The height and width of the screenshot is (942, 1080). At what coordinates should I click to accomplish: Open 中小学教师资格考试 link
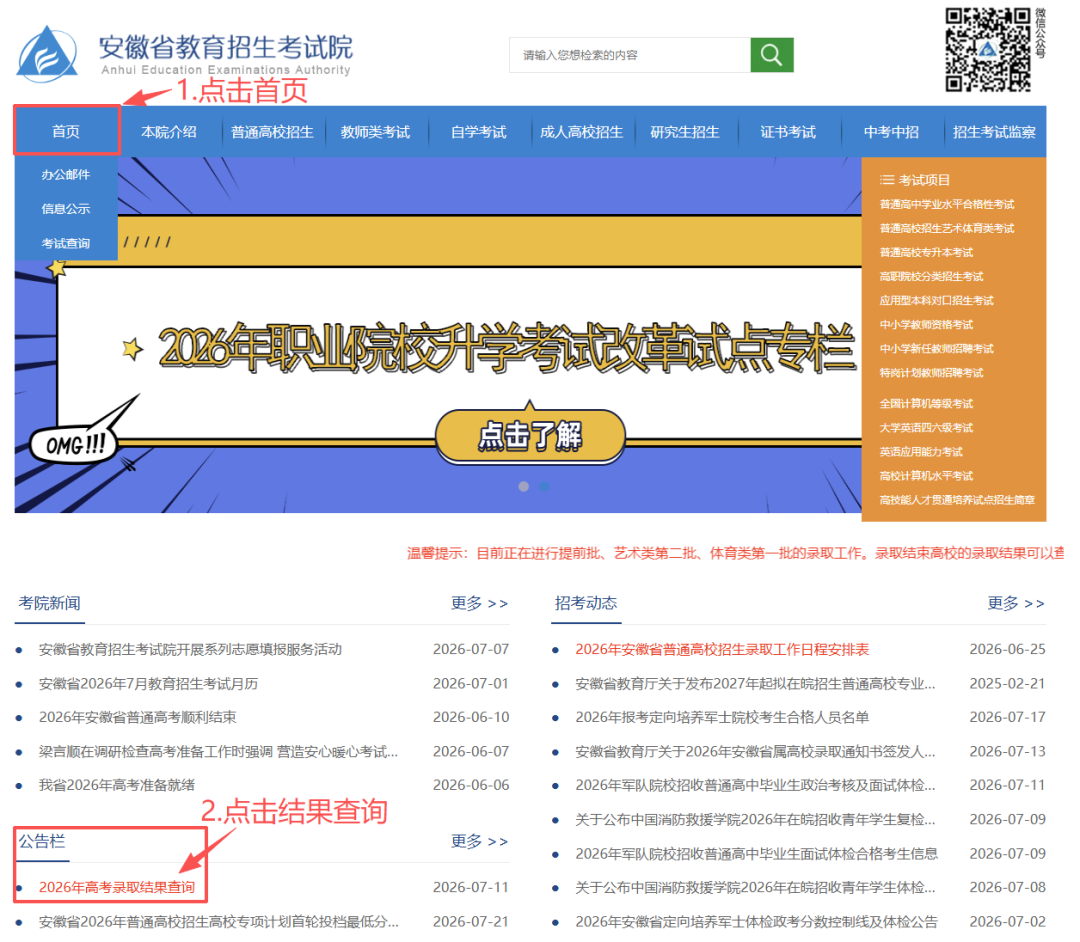(926, 324)
